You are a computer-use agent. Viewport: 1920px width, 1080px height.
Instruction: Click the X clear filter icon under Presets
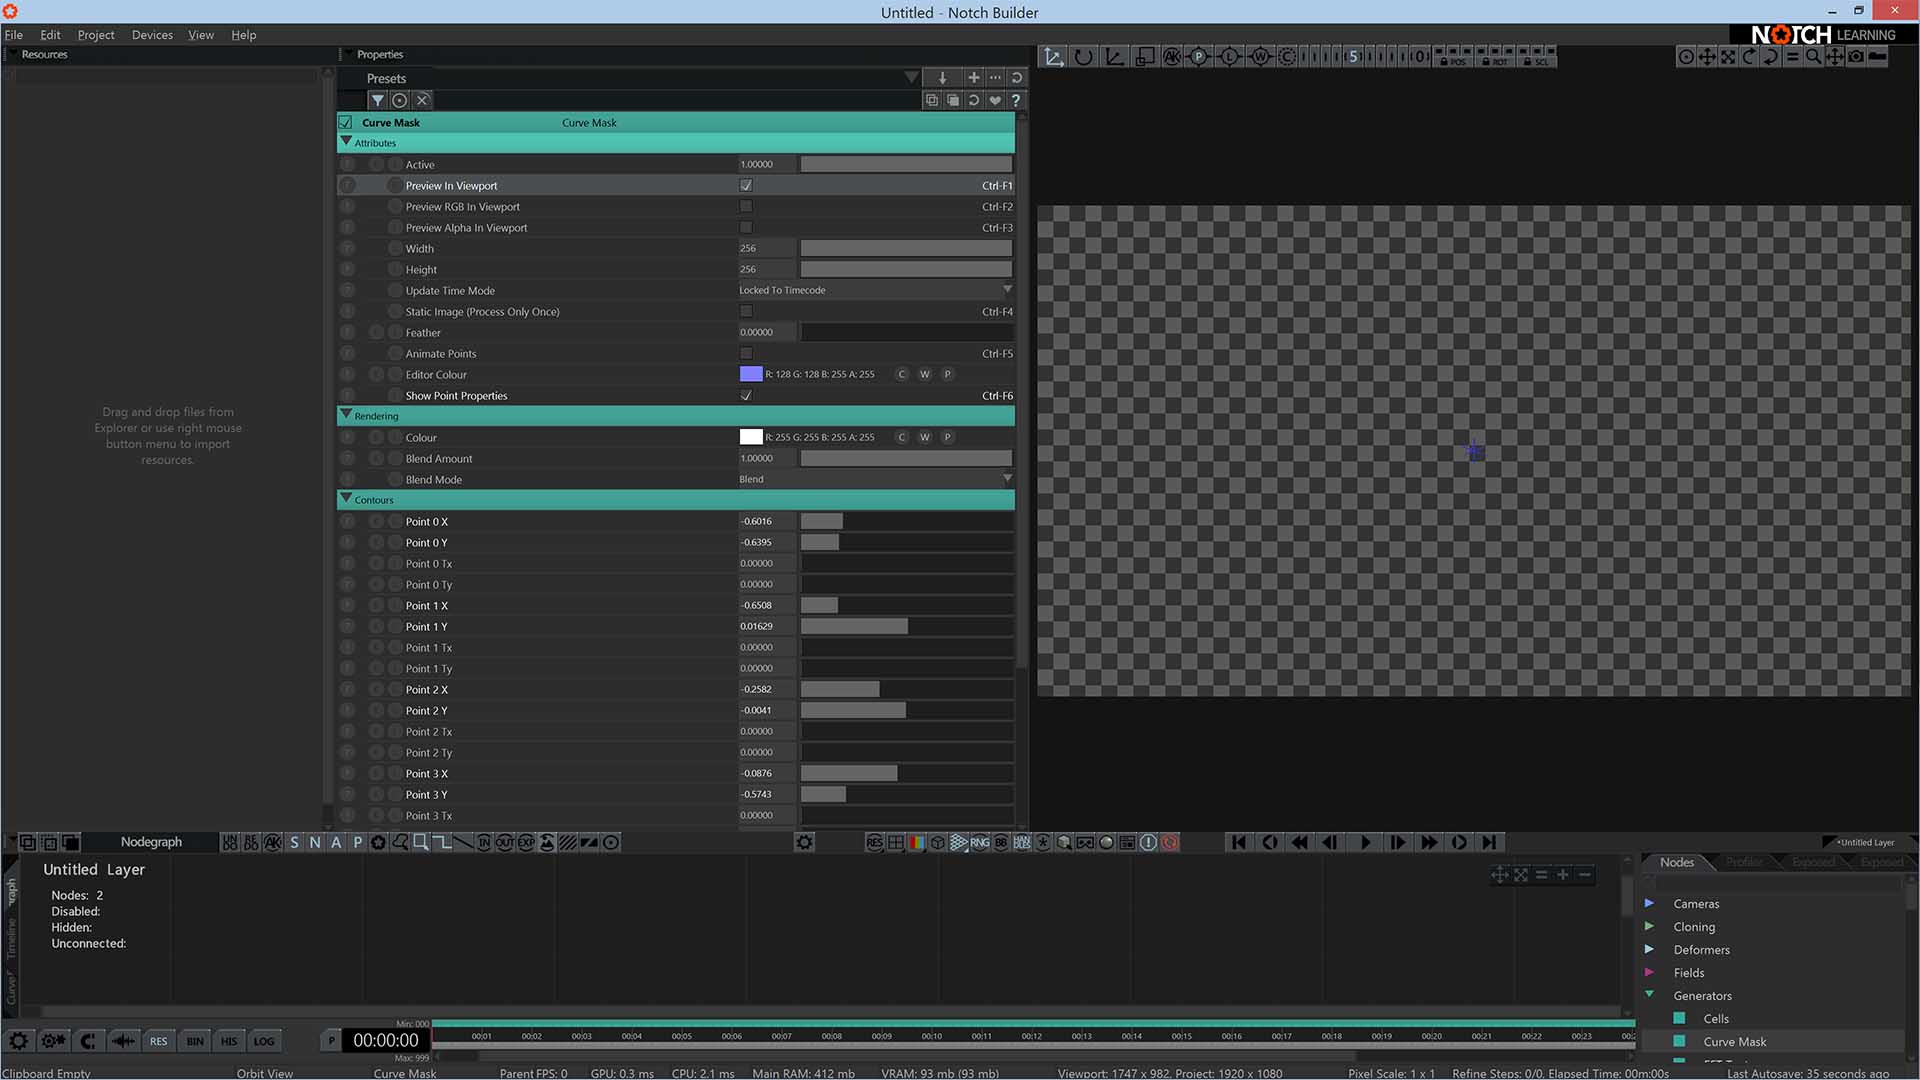tap(422, 100)
